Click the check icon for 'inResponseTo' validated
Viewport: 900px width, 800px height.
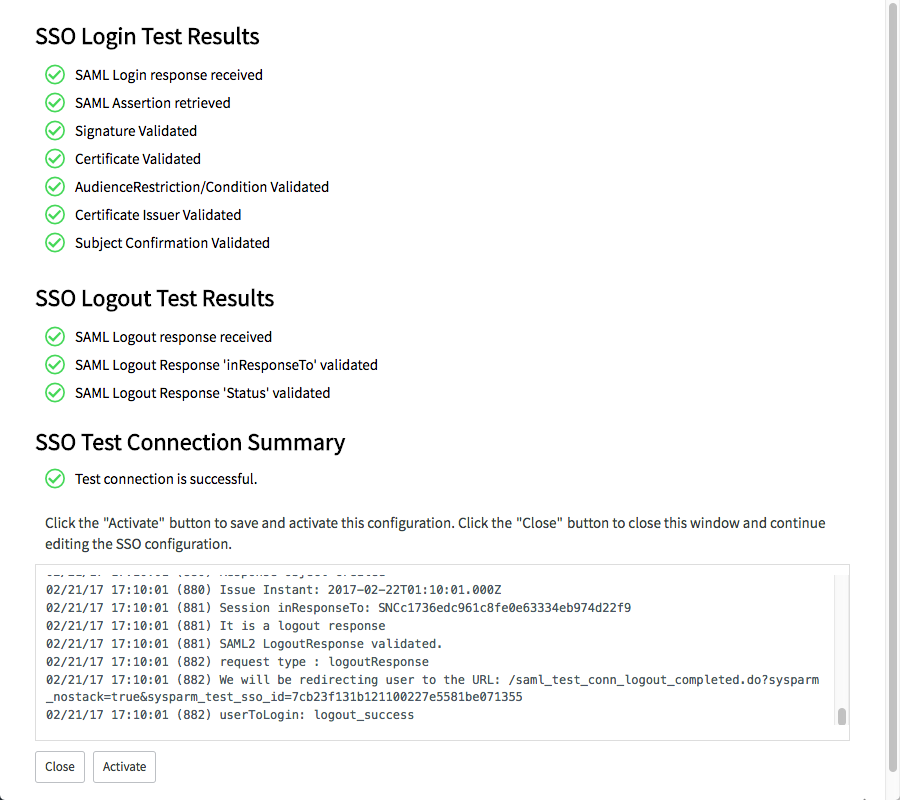click(55, 364)
